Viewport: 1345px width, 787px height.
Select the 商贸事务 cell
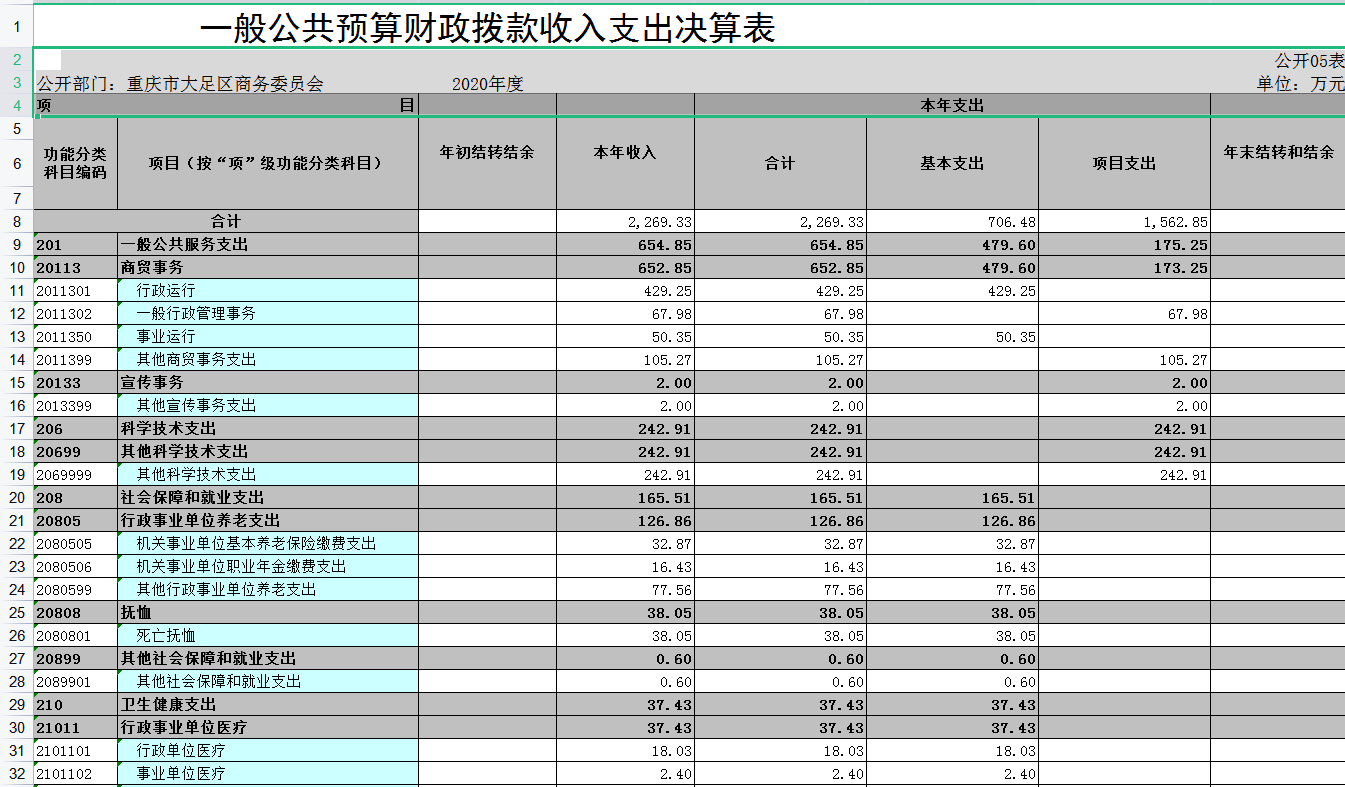267,267
